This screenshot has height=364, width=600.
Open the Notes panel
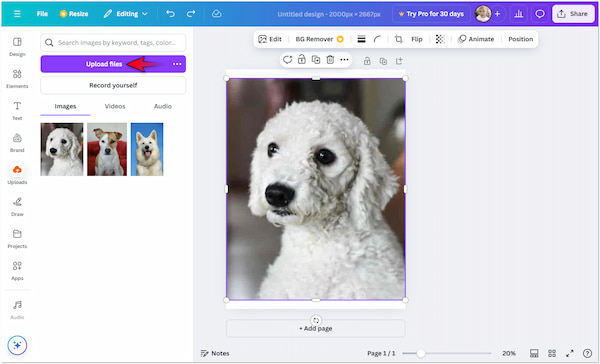(215, 353)
